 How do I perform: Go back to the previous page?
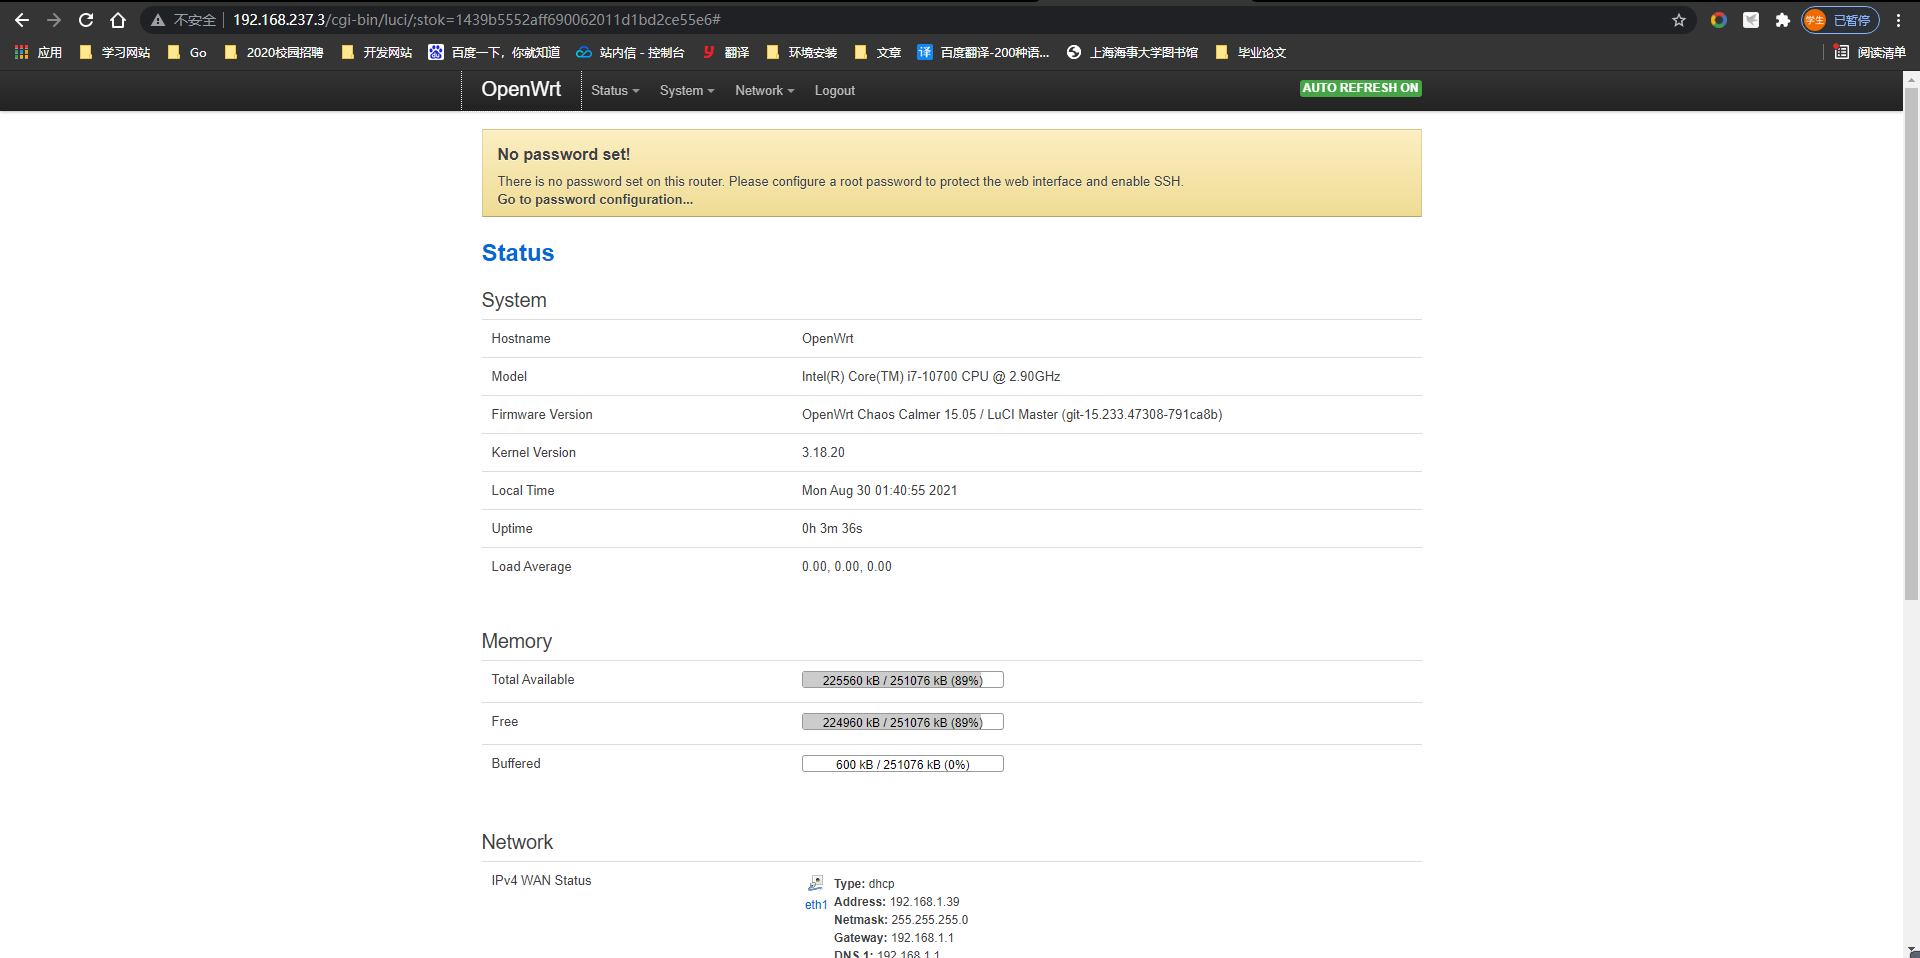pos(22,20)
